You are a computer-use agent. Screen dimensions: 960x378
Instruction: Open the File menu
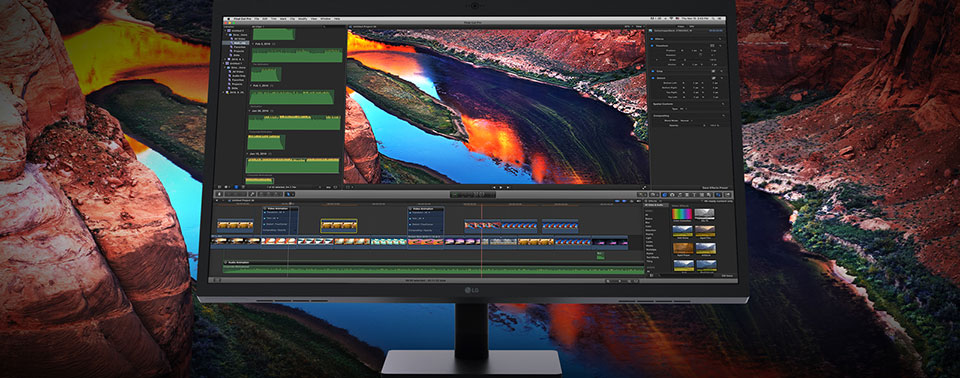coord(257,19)
